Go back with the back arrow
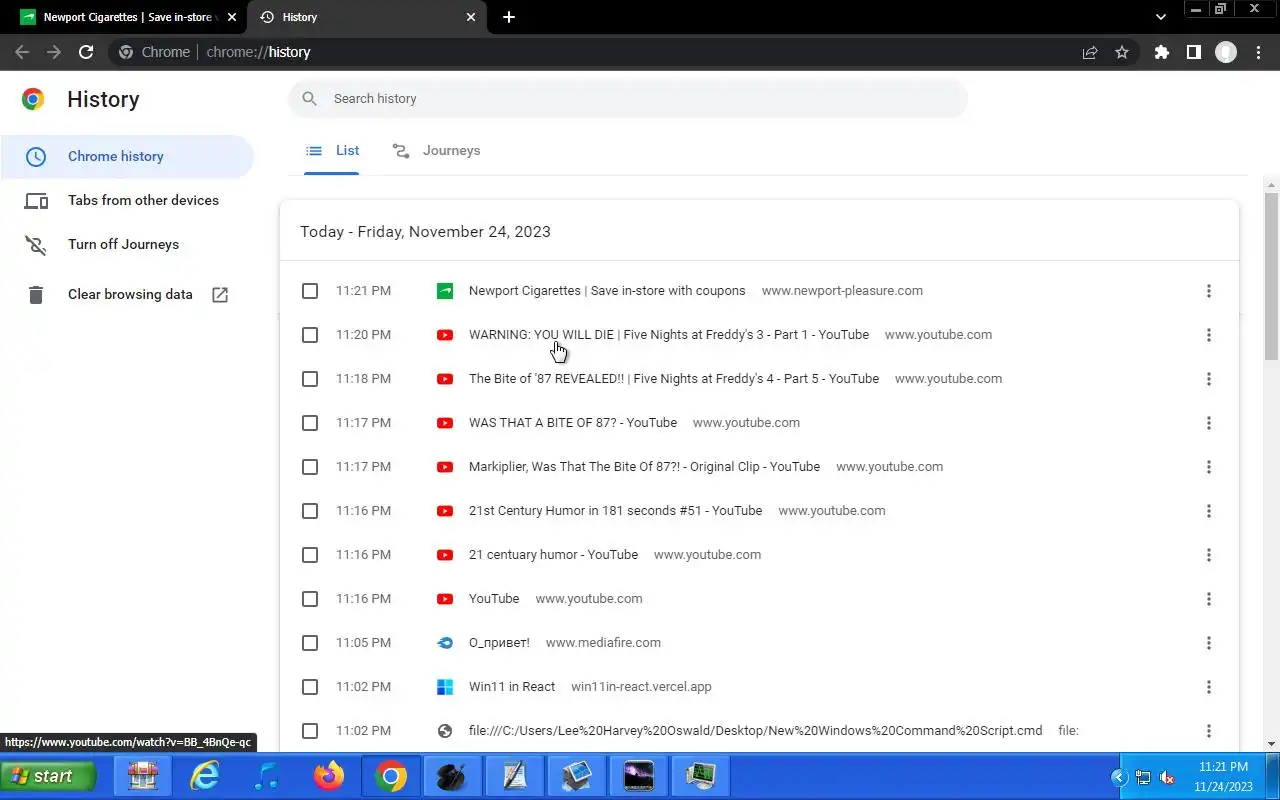The width and height of the screenshot is (1280, 800). (x=22, y=52)
